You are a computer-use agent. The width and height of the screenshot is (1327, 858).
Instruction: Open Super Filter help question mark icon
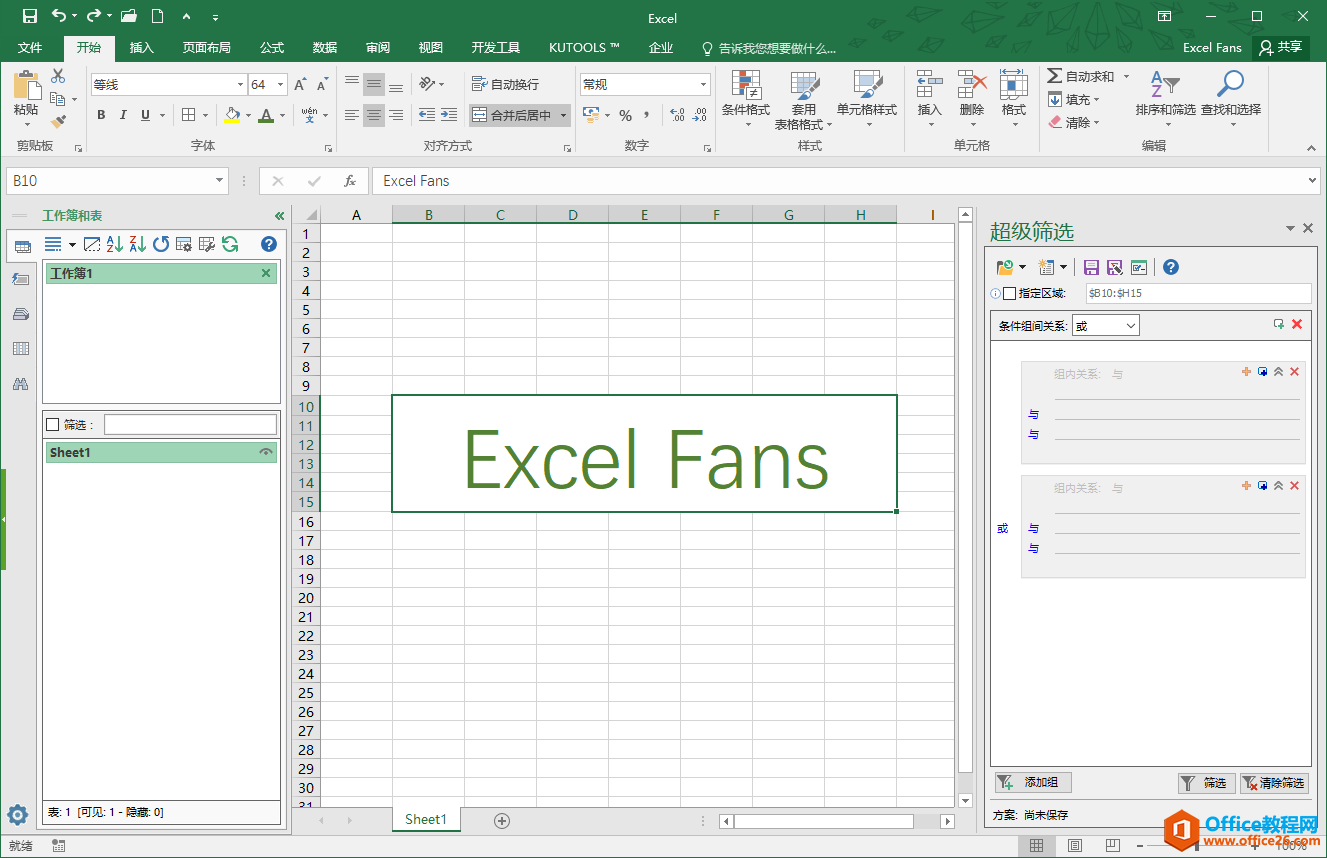coord(1171,267)
